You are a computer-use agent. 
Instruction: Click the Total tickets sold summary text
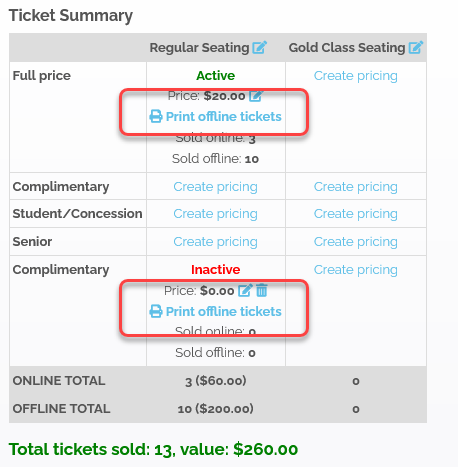(x=153, y=449)
